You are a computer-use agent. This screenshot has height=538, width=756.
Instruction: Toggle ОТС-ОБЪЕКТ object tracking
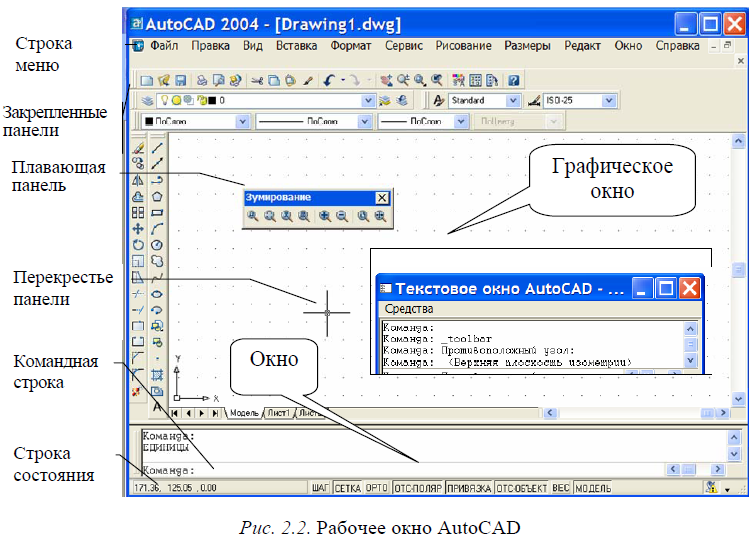522,488
